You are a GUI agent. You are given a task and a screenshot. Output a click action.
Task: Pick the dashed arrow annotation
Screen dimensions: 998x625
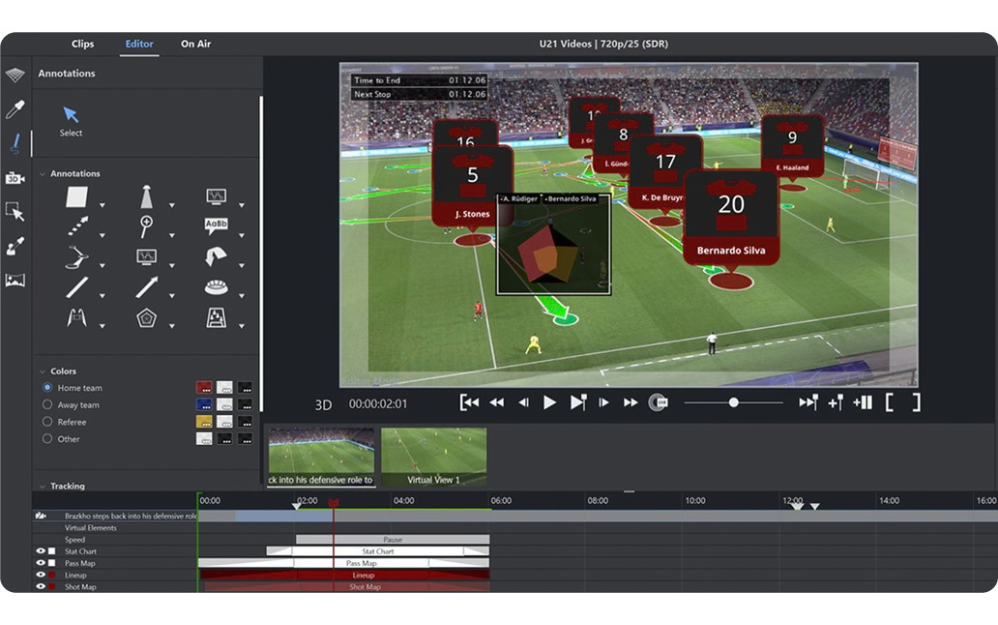point(78,226)
